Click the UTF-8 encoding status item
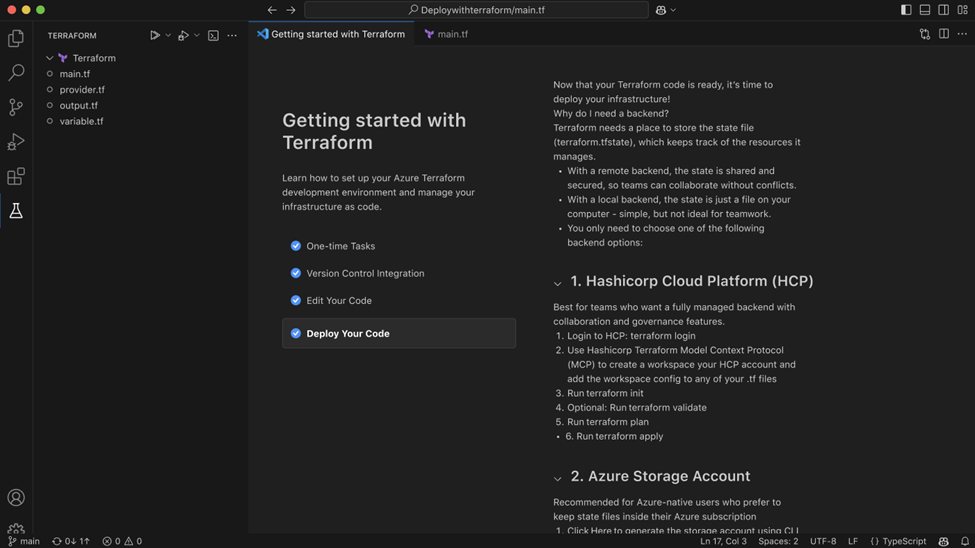 point(823,541)
